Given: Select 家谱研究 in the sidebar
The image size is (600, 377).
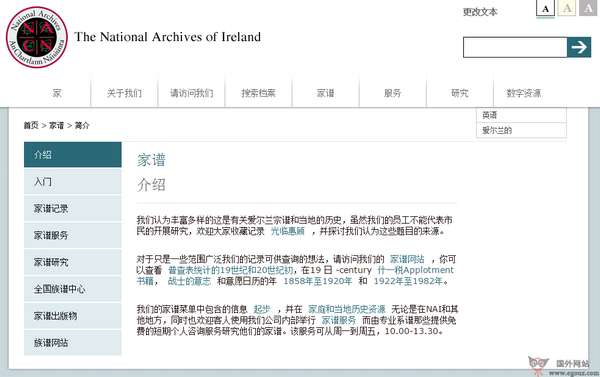Looking at the screenshot, I should coord(73,262).
